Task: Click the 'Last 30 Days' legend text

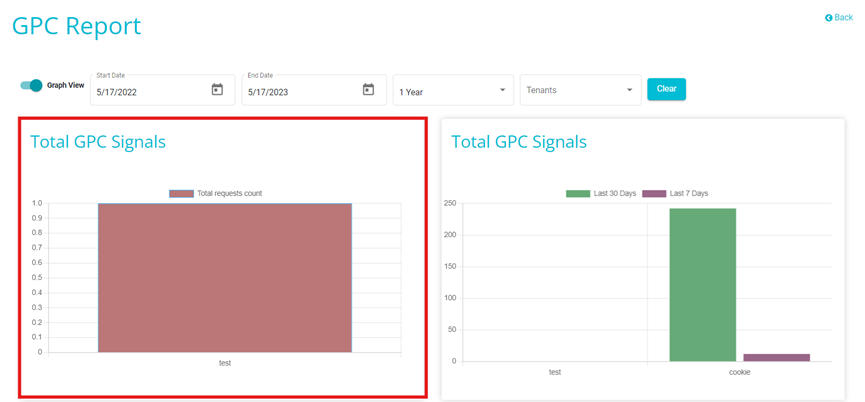Action: (615, 194)
